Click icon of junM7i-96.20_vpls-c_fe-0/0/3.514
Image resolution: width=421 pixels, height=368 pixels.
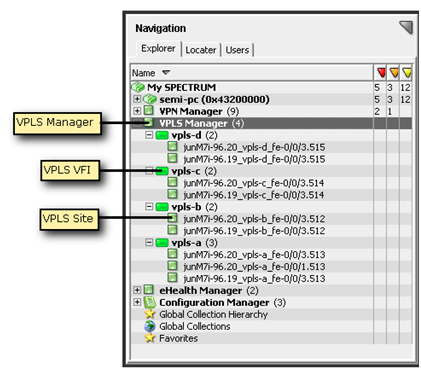[172, 182]
